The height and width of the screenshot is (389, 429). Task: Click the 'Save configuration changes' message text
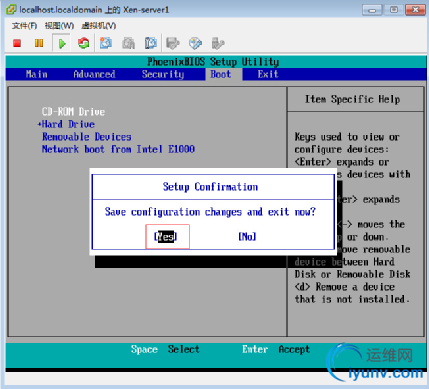pos(210,212)
